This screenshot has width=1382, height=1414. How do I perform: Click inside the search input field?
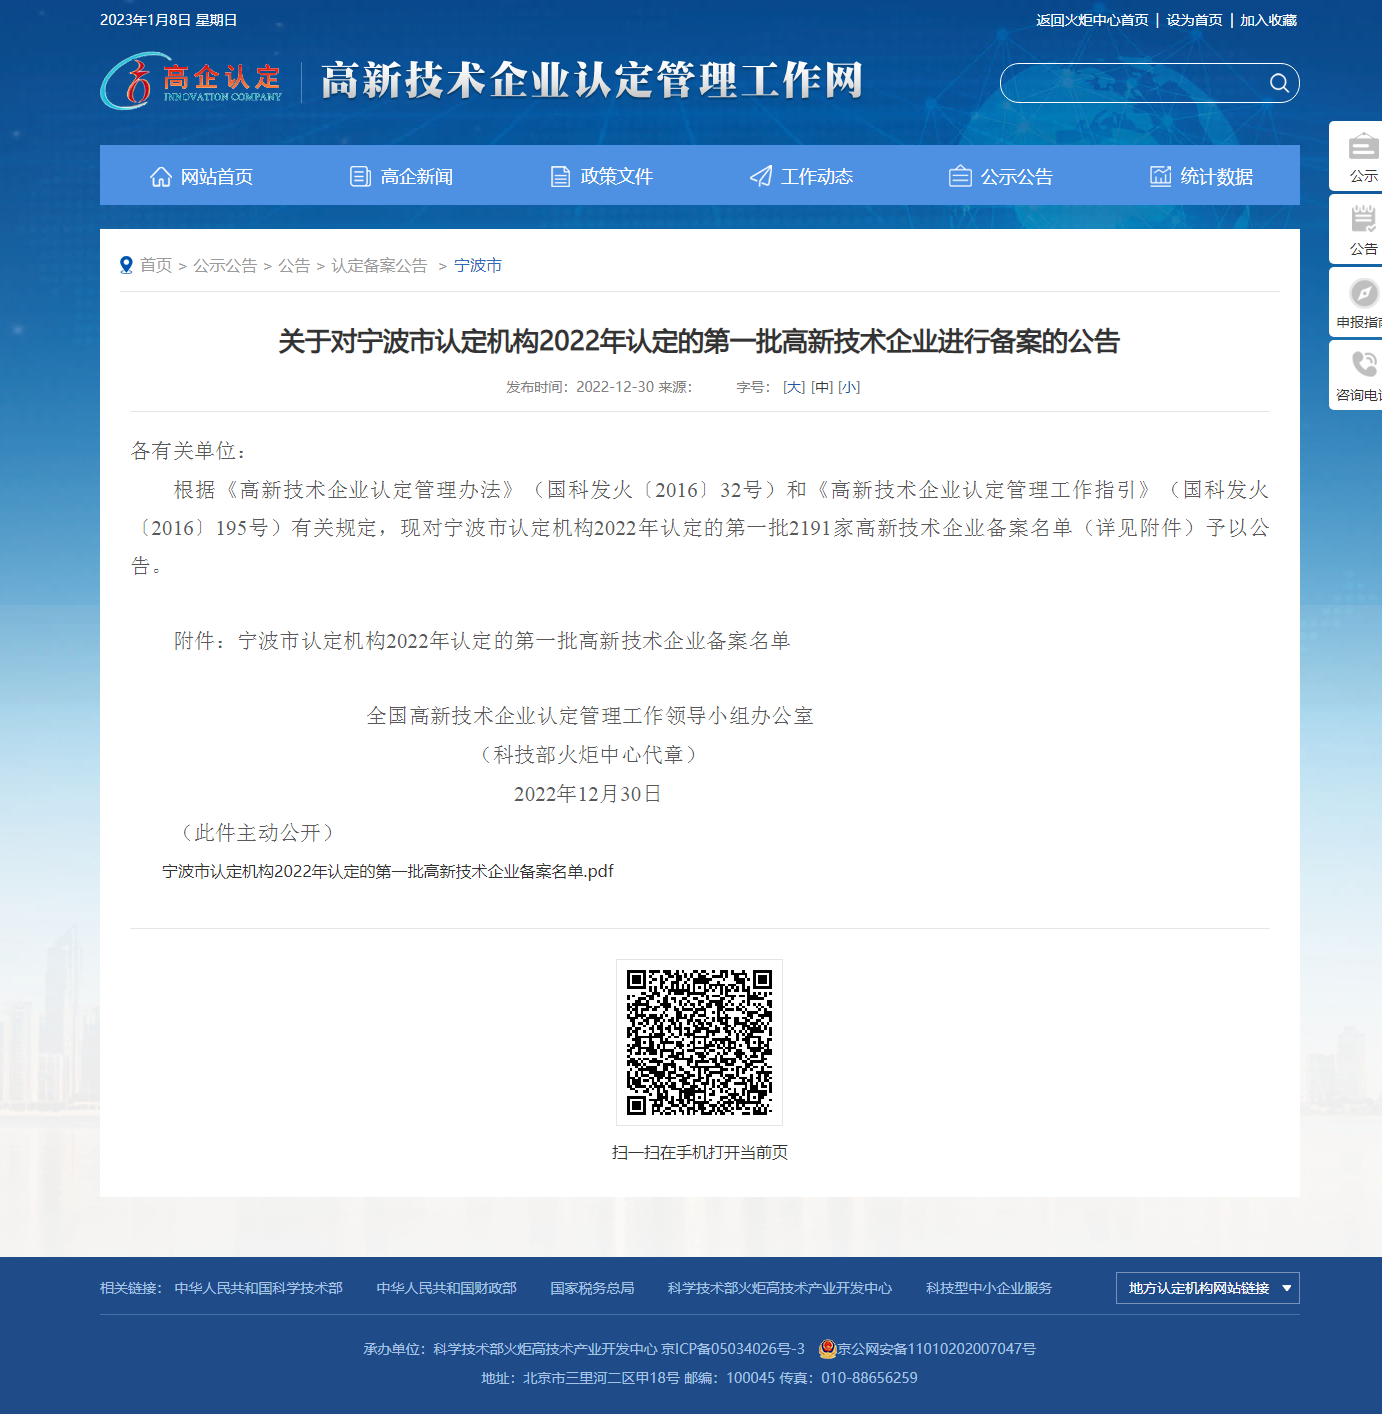(1130, 83)
